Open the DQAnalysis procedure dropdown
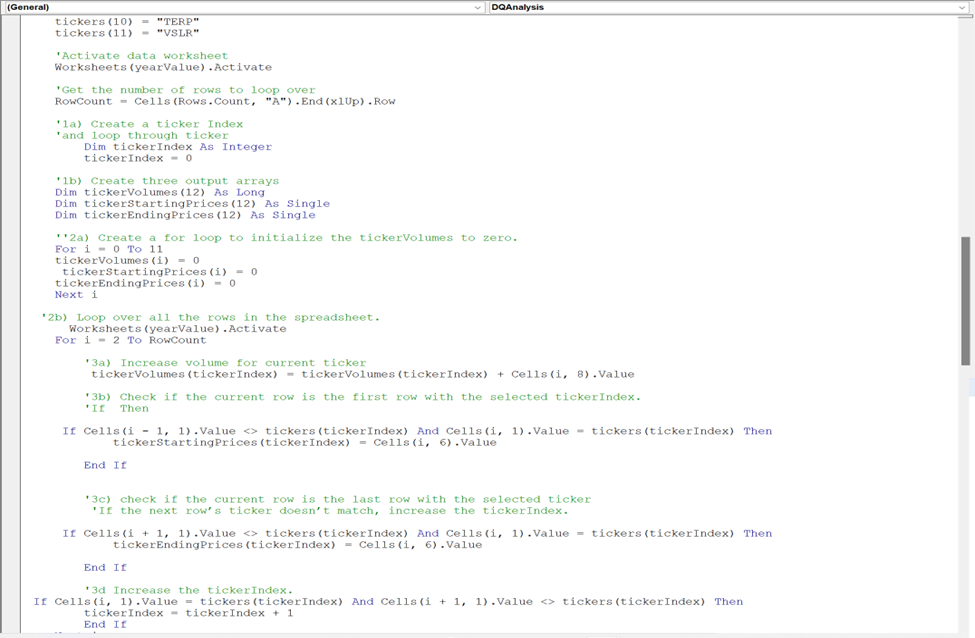Image resolution: width=975 pixels, height=638 pixels. [700, 7]
